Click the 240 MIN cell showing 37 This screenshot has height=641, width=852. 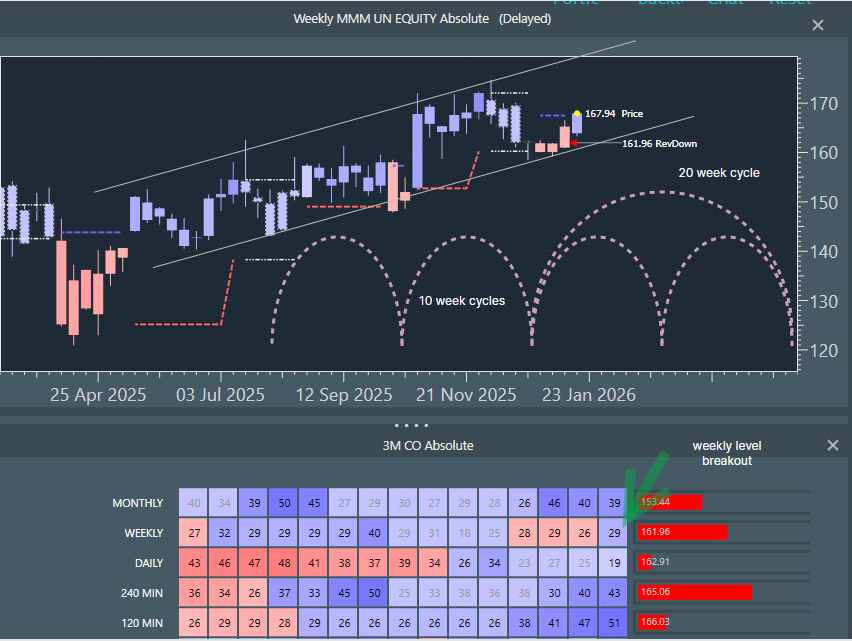click(284, 593)
